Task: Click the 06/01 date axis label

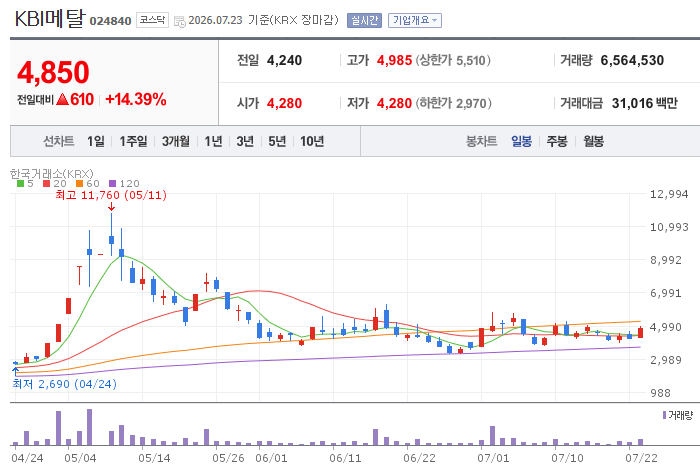Action: [271, 458]
